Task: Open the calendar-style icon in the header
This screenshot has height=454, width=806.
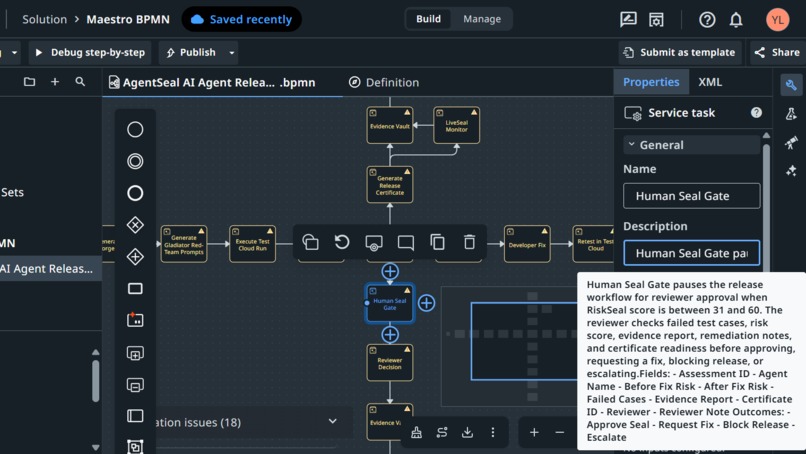Action: [x=656, y=20]
